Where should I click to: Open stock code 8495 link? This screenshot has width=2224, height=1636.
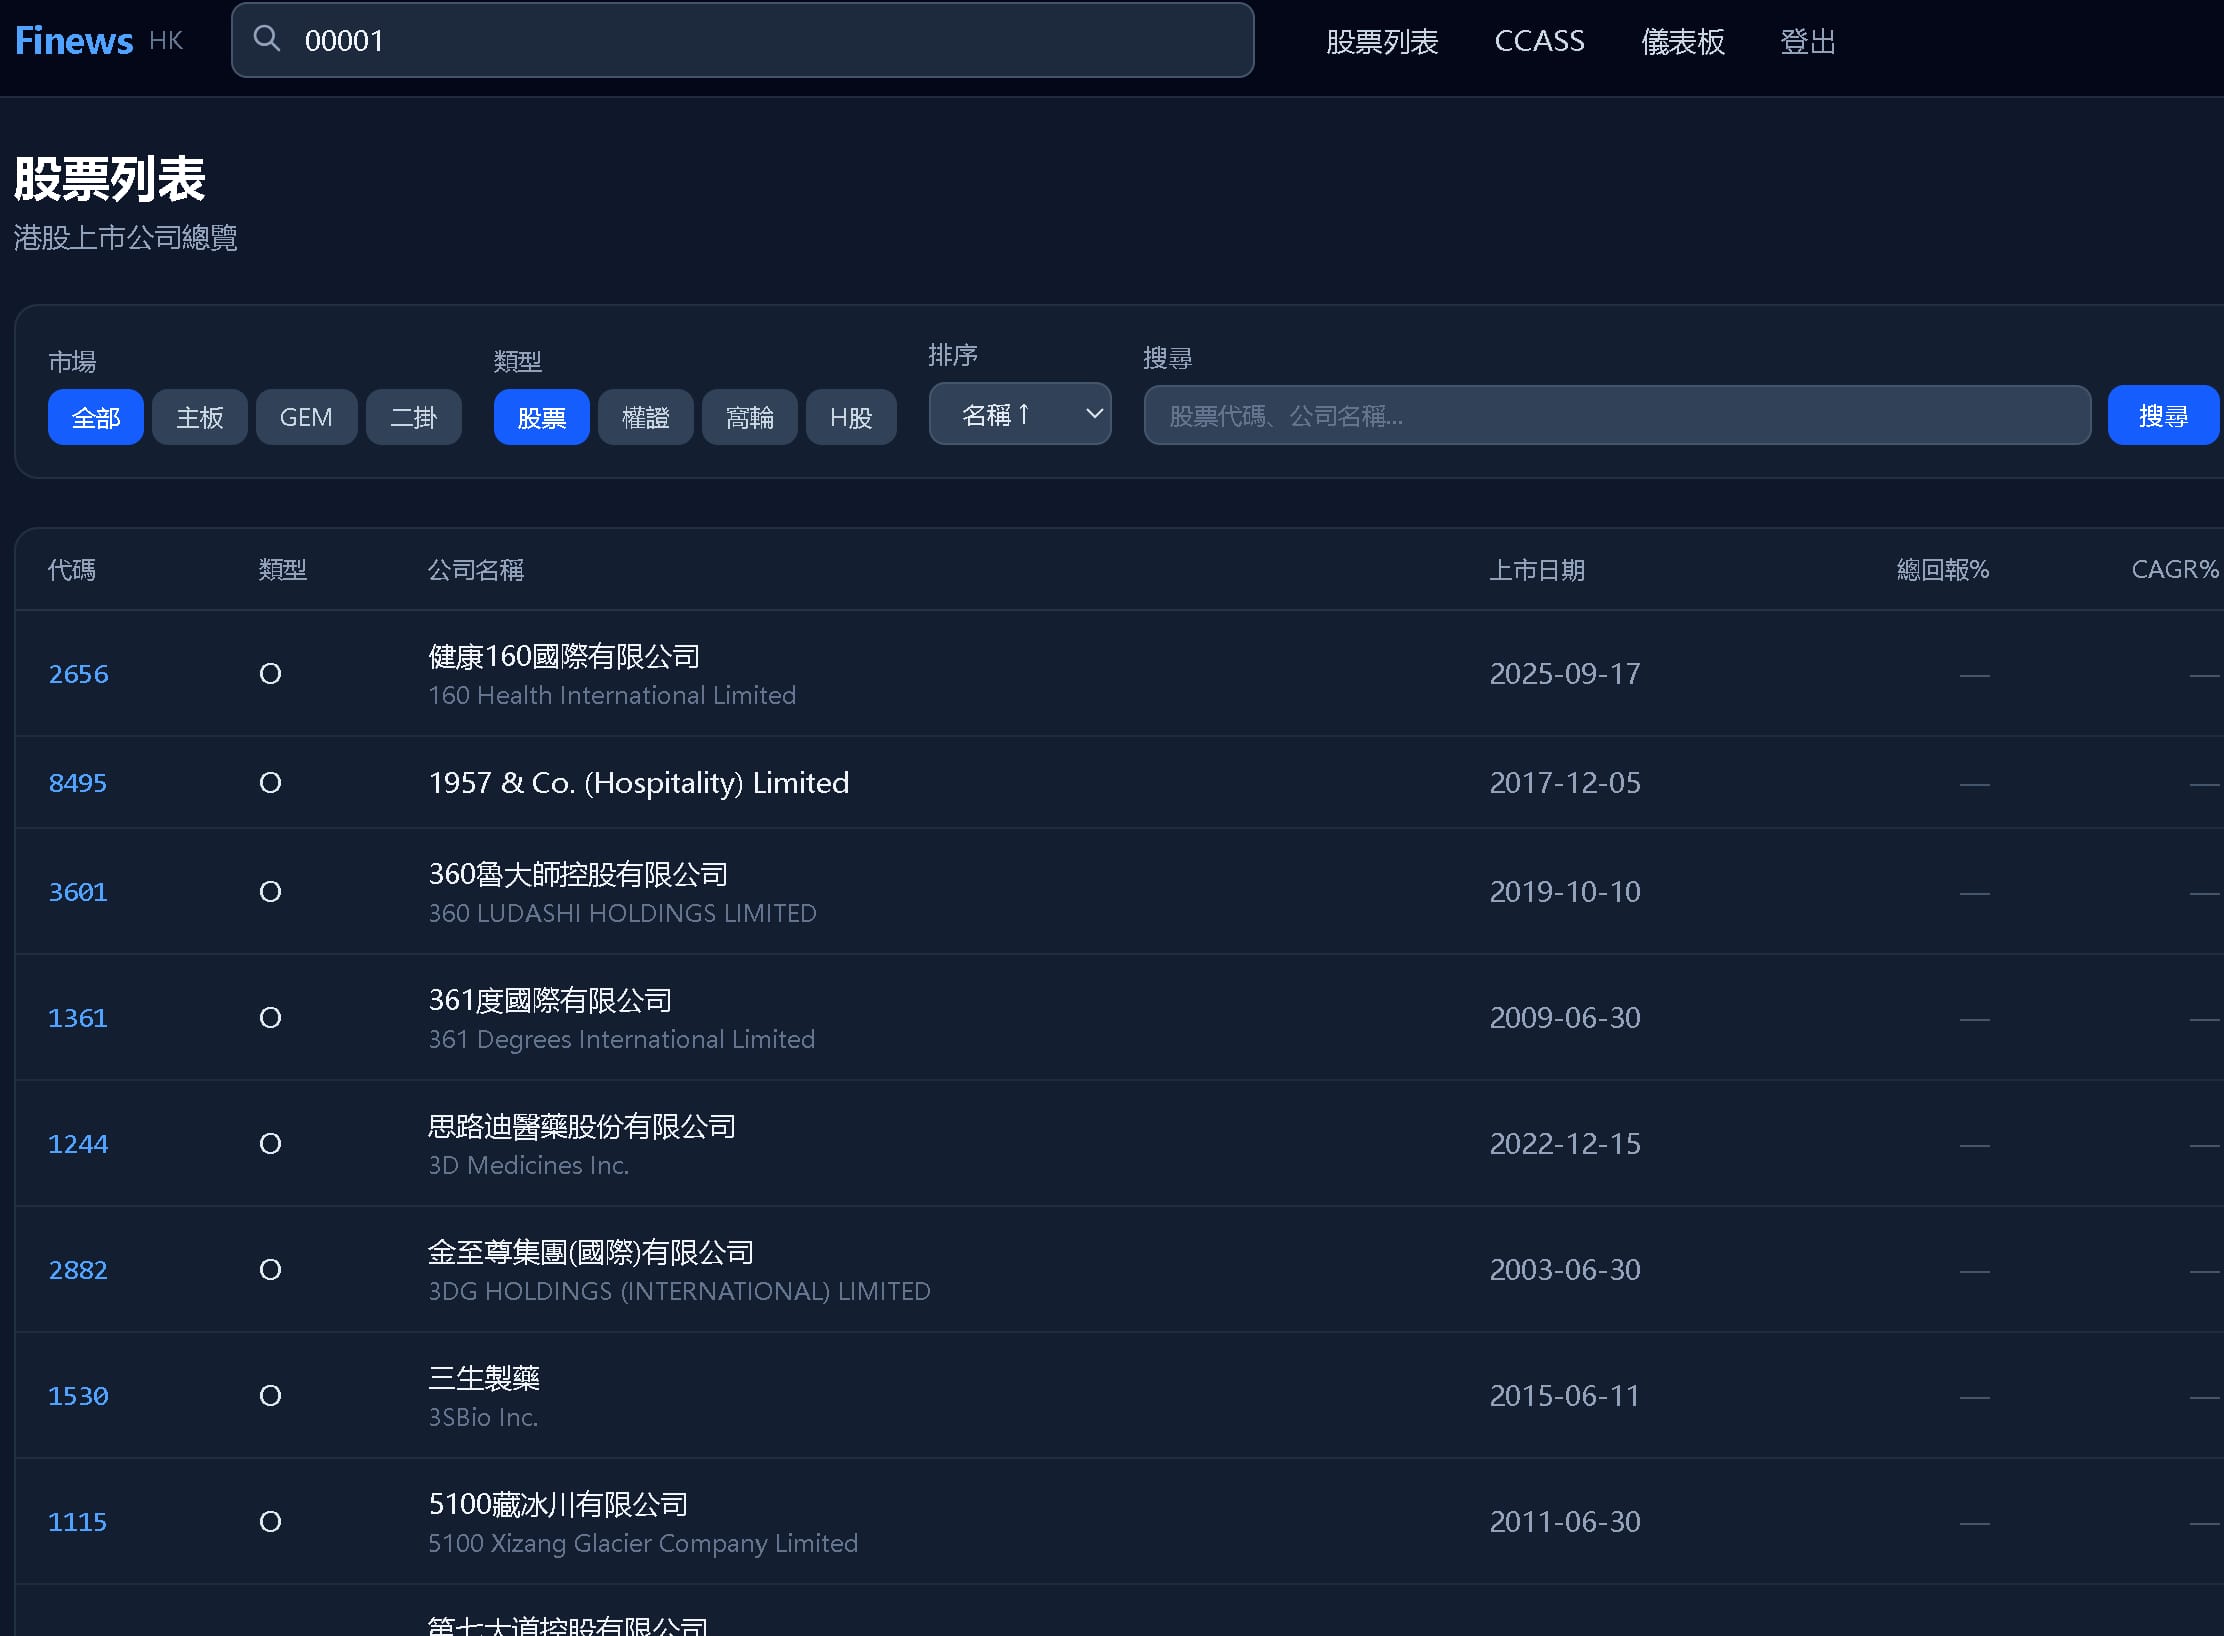(x=78, y=783)
